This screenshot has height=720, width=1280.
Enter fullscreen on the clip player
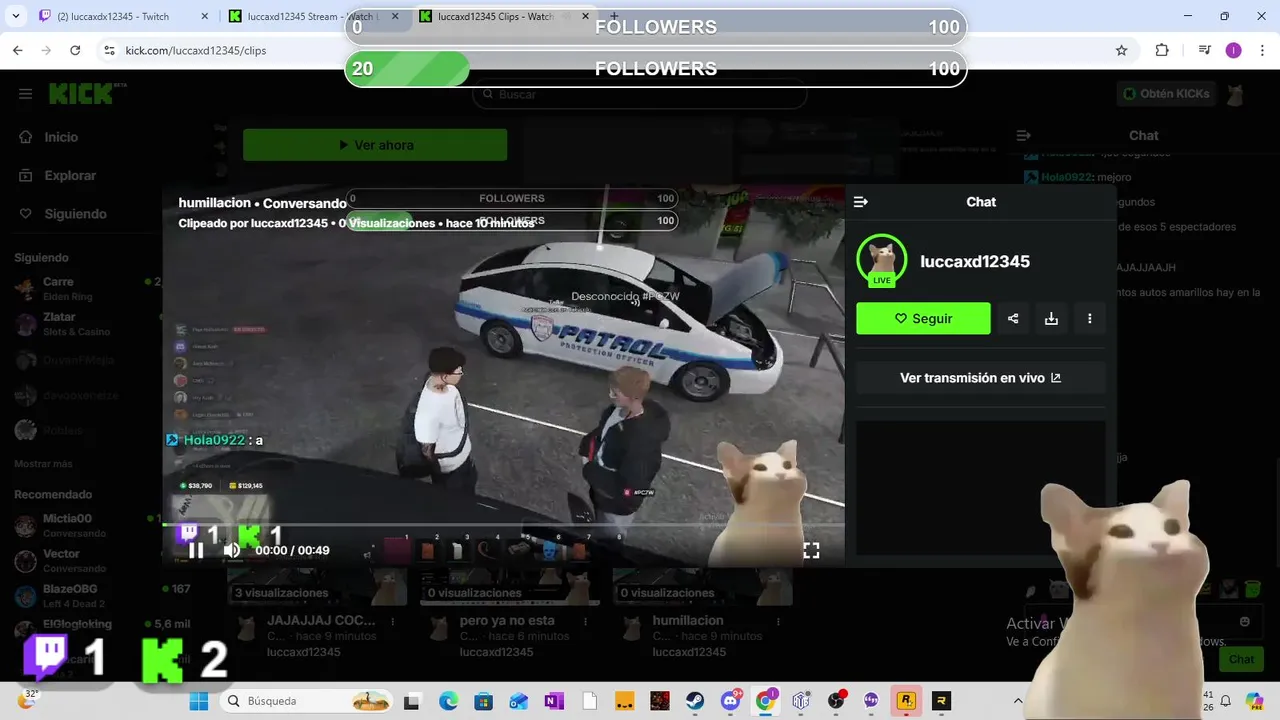pos(811,550)
